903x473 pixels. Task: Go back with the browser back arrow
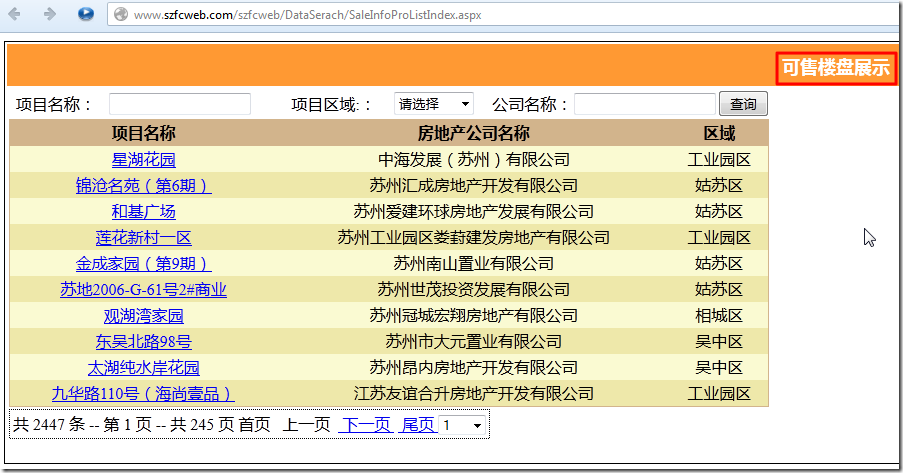coord(14,14)
